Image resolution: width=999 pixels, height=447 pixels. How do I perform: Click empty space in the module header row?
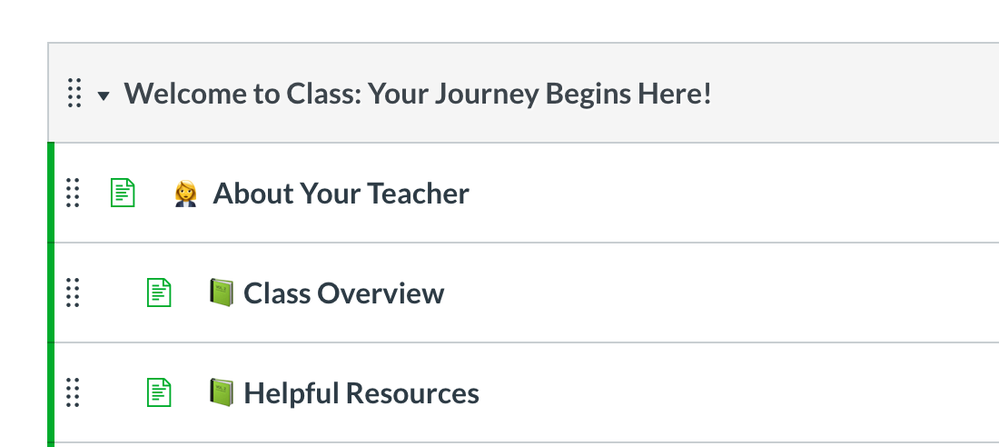tap(854, 93)
